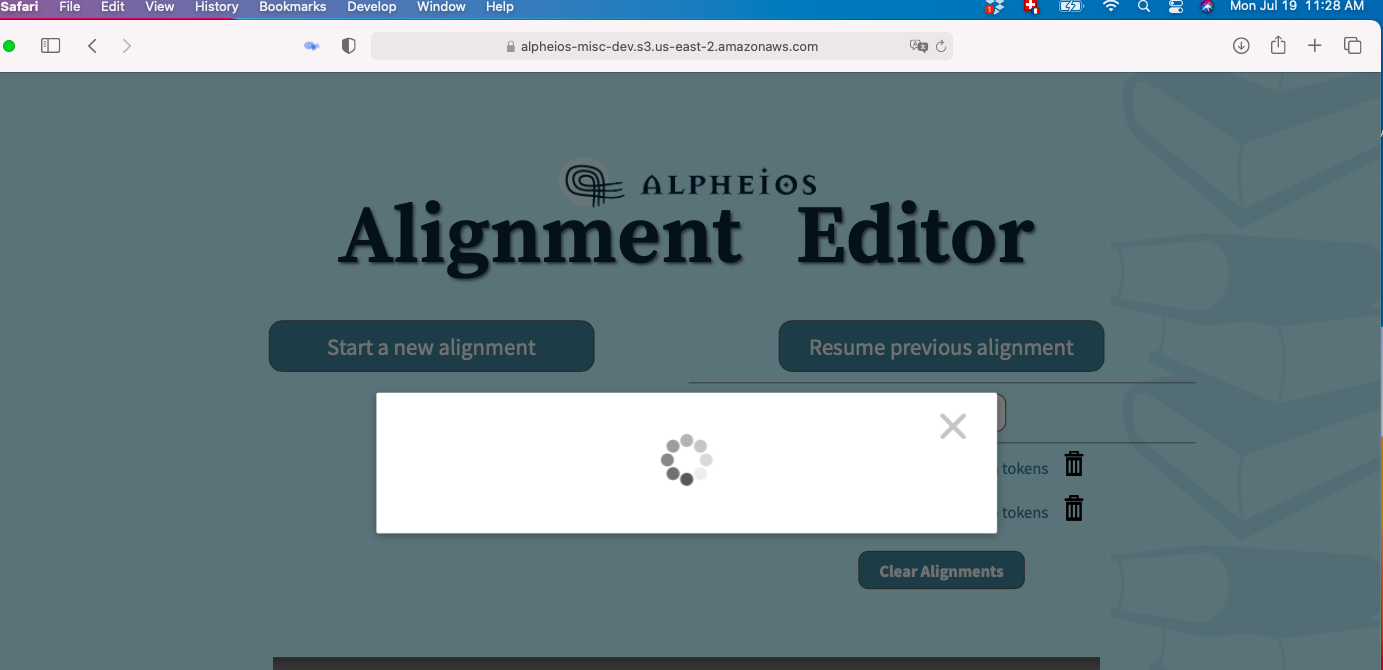Show the Downloads list in Safari toolbar
This screenshot has width=1383, height=670.
[x=1240, y=45]
